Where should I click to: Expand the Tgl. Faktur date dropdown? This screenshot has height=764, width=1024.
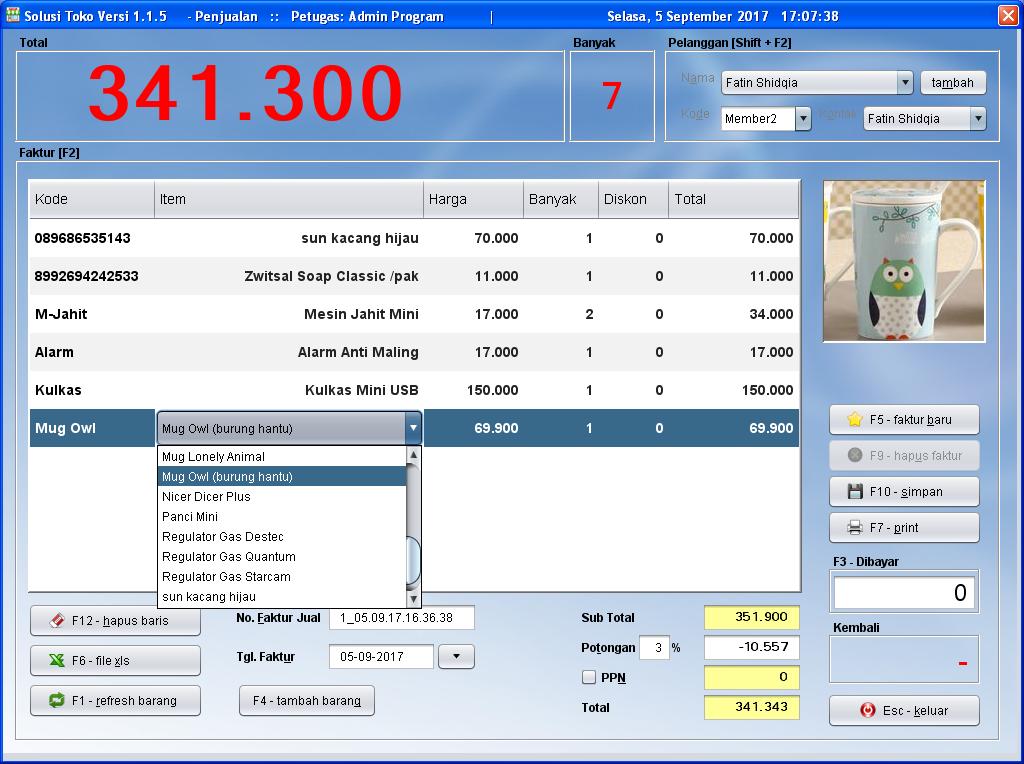tap(456, 656)
